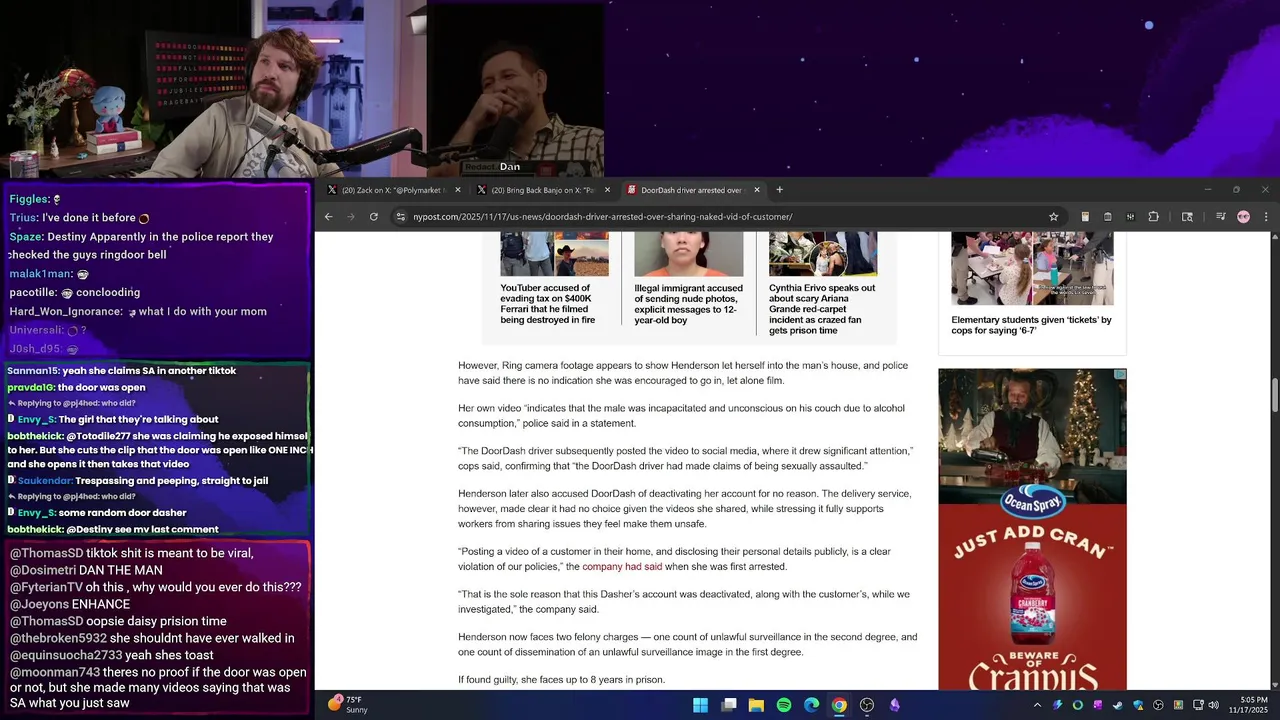Open Task View on the taskbar
Viewport: 1280px width, 720px height.
[x=729, y=705]
